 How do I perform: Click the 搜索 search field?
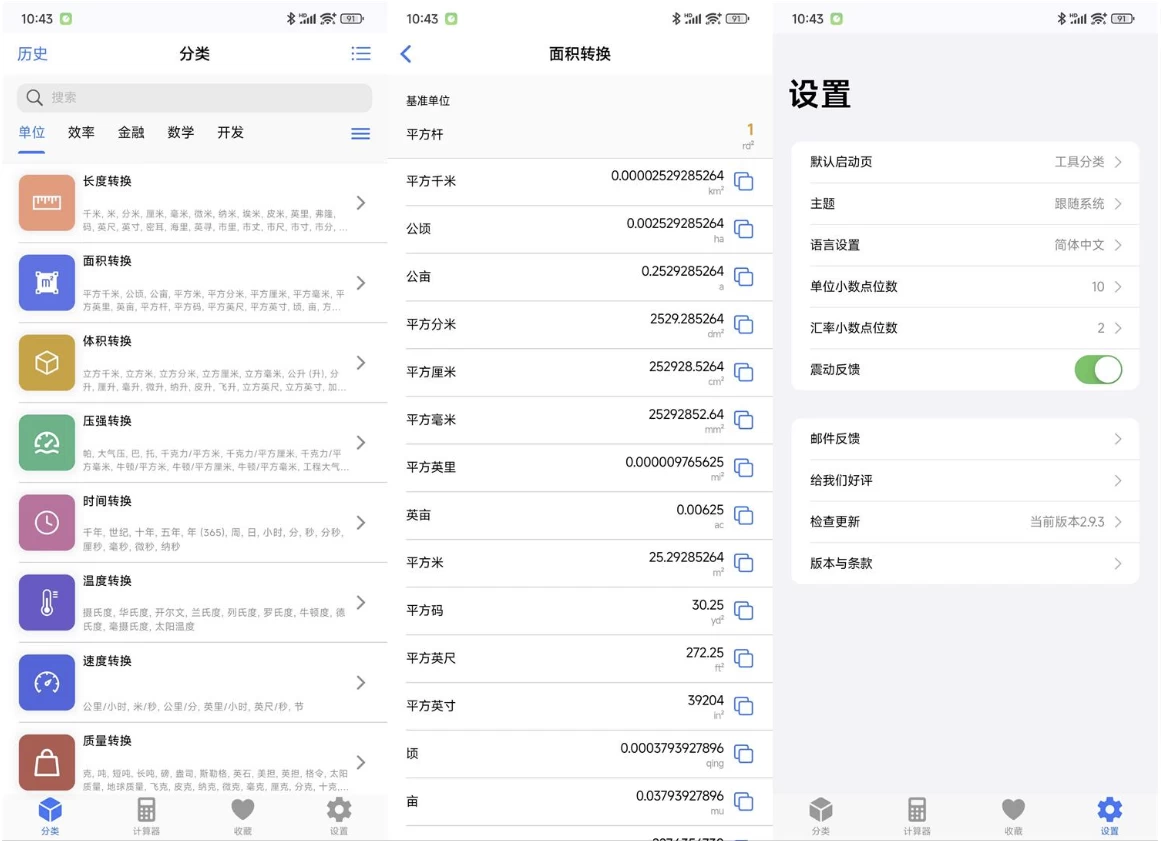point(194,97)
